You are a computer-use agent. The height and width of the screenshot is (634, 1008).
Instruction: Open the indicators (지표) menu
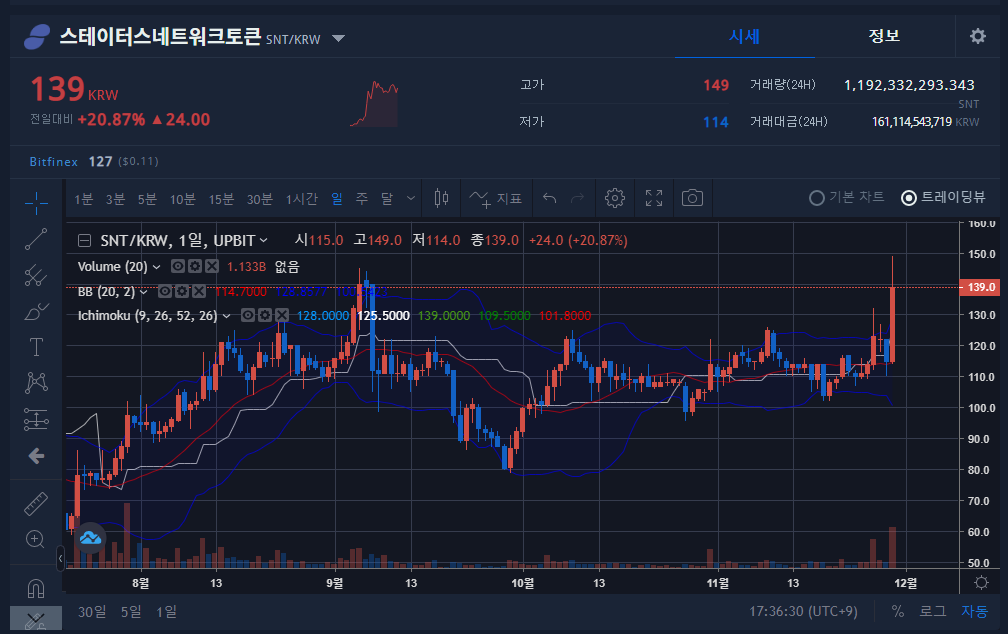495,199
